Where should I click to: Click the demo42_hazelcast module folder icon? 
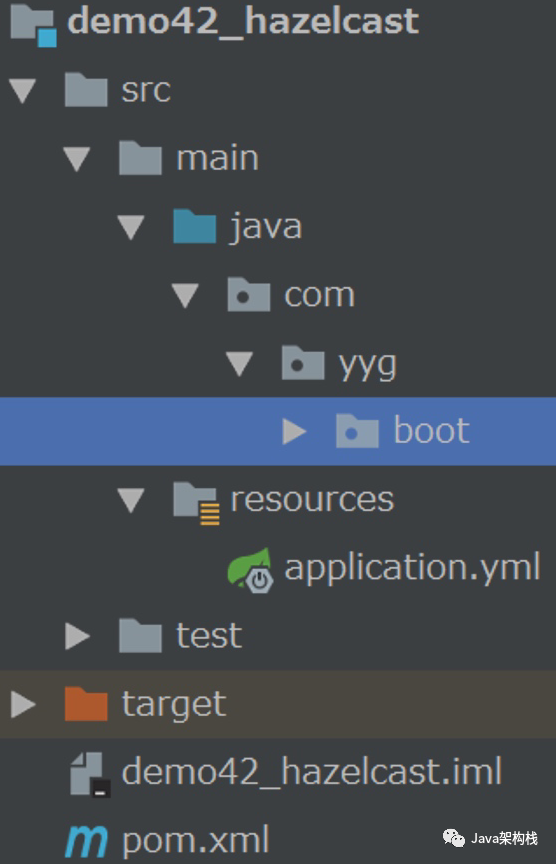click(33, 24)
